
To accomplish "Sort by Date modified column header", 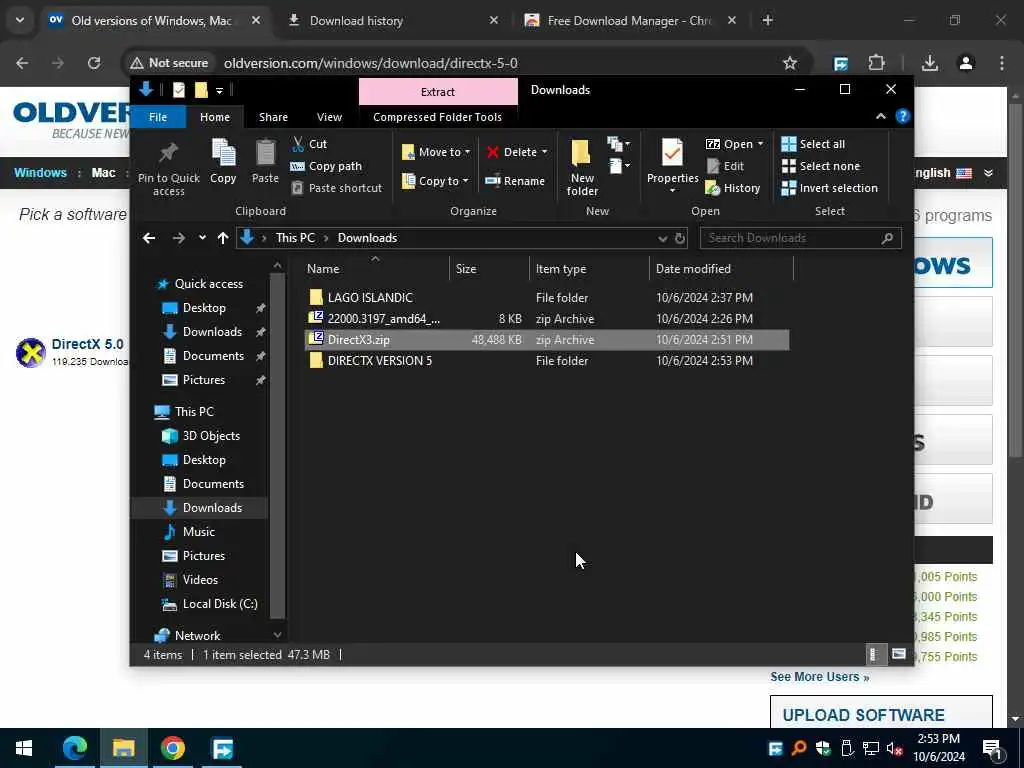I will [721, 269].
